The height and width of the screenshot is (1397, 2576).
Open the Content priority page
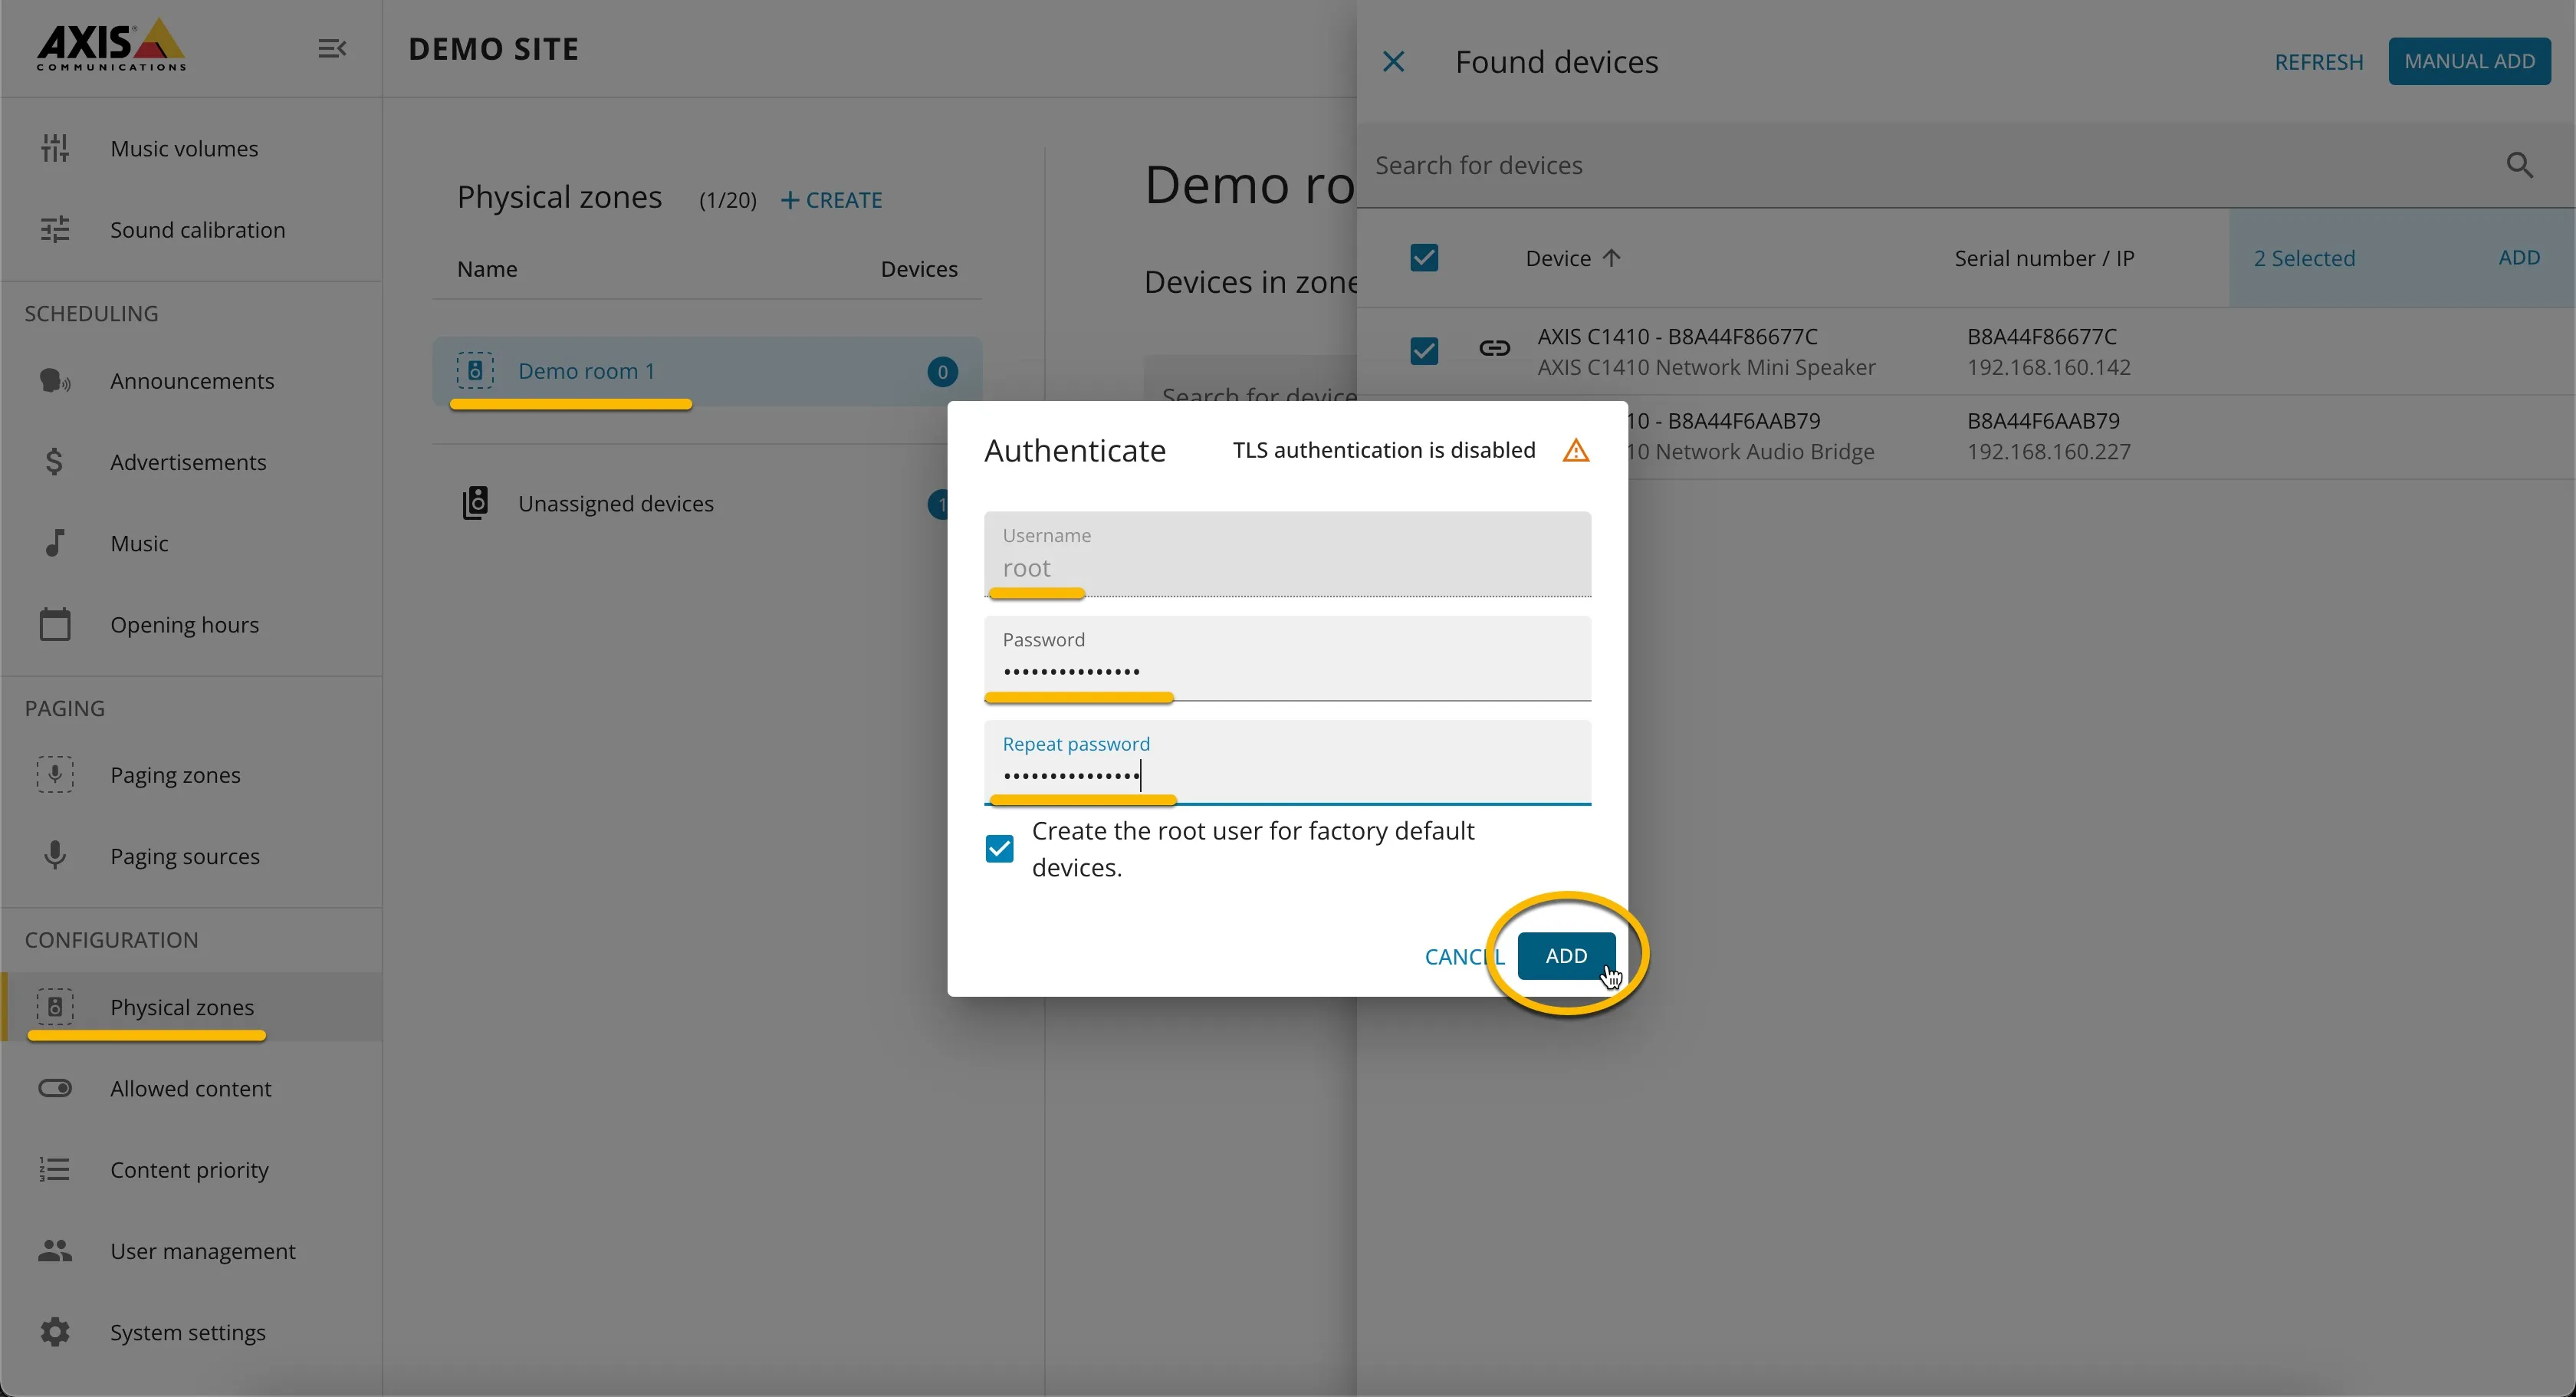click(x=189, y=1170)
